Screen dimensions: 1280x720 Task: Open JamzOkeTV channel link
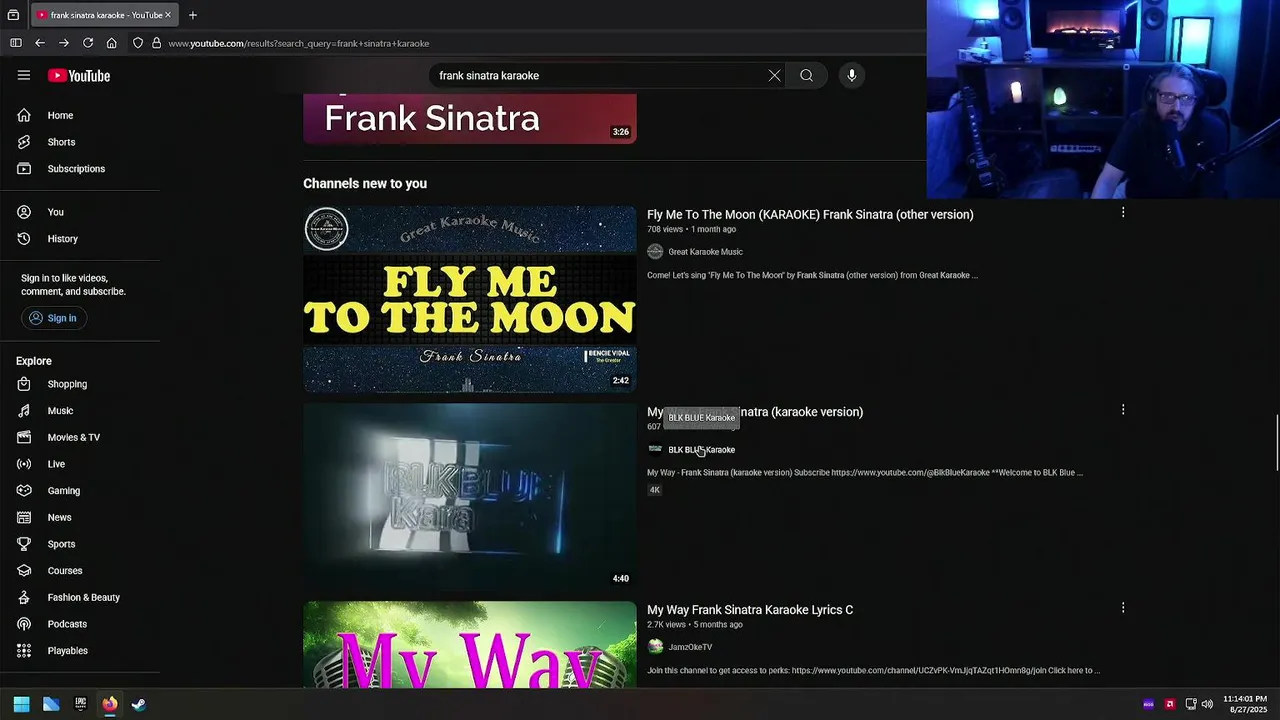click(x=690, y=647)
